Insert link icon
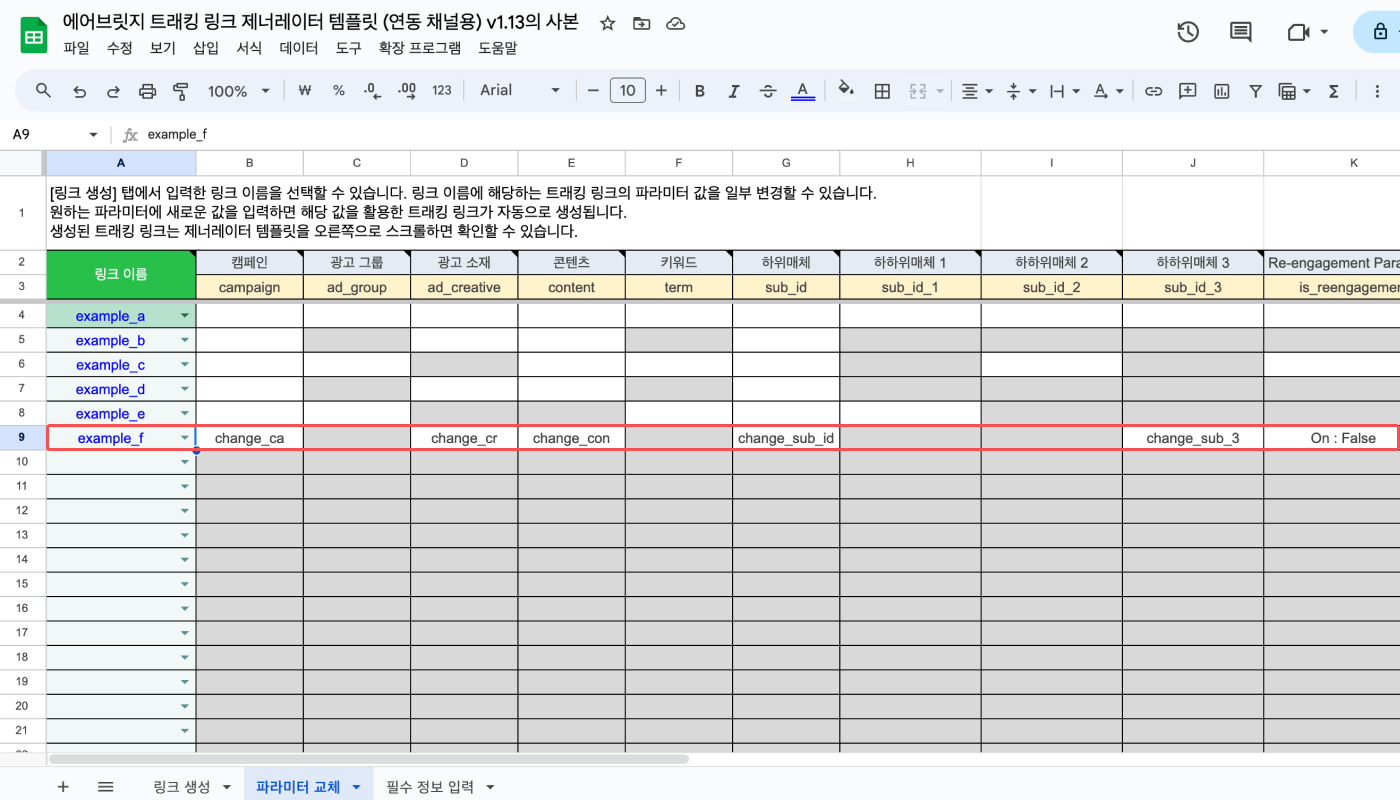 coord(1153,91)
